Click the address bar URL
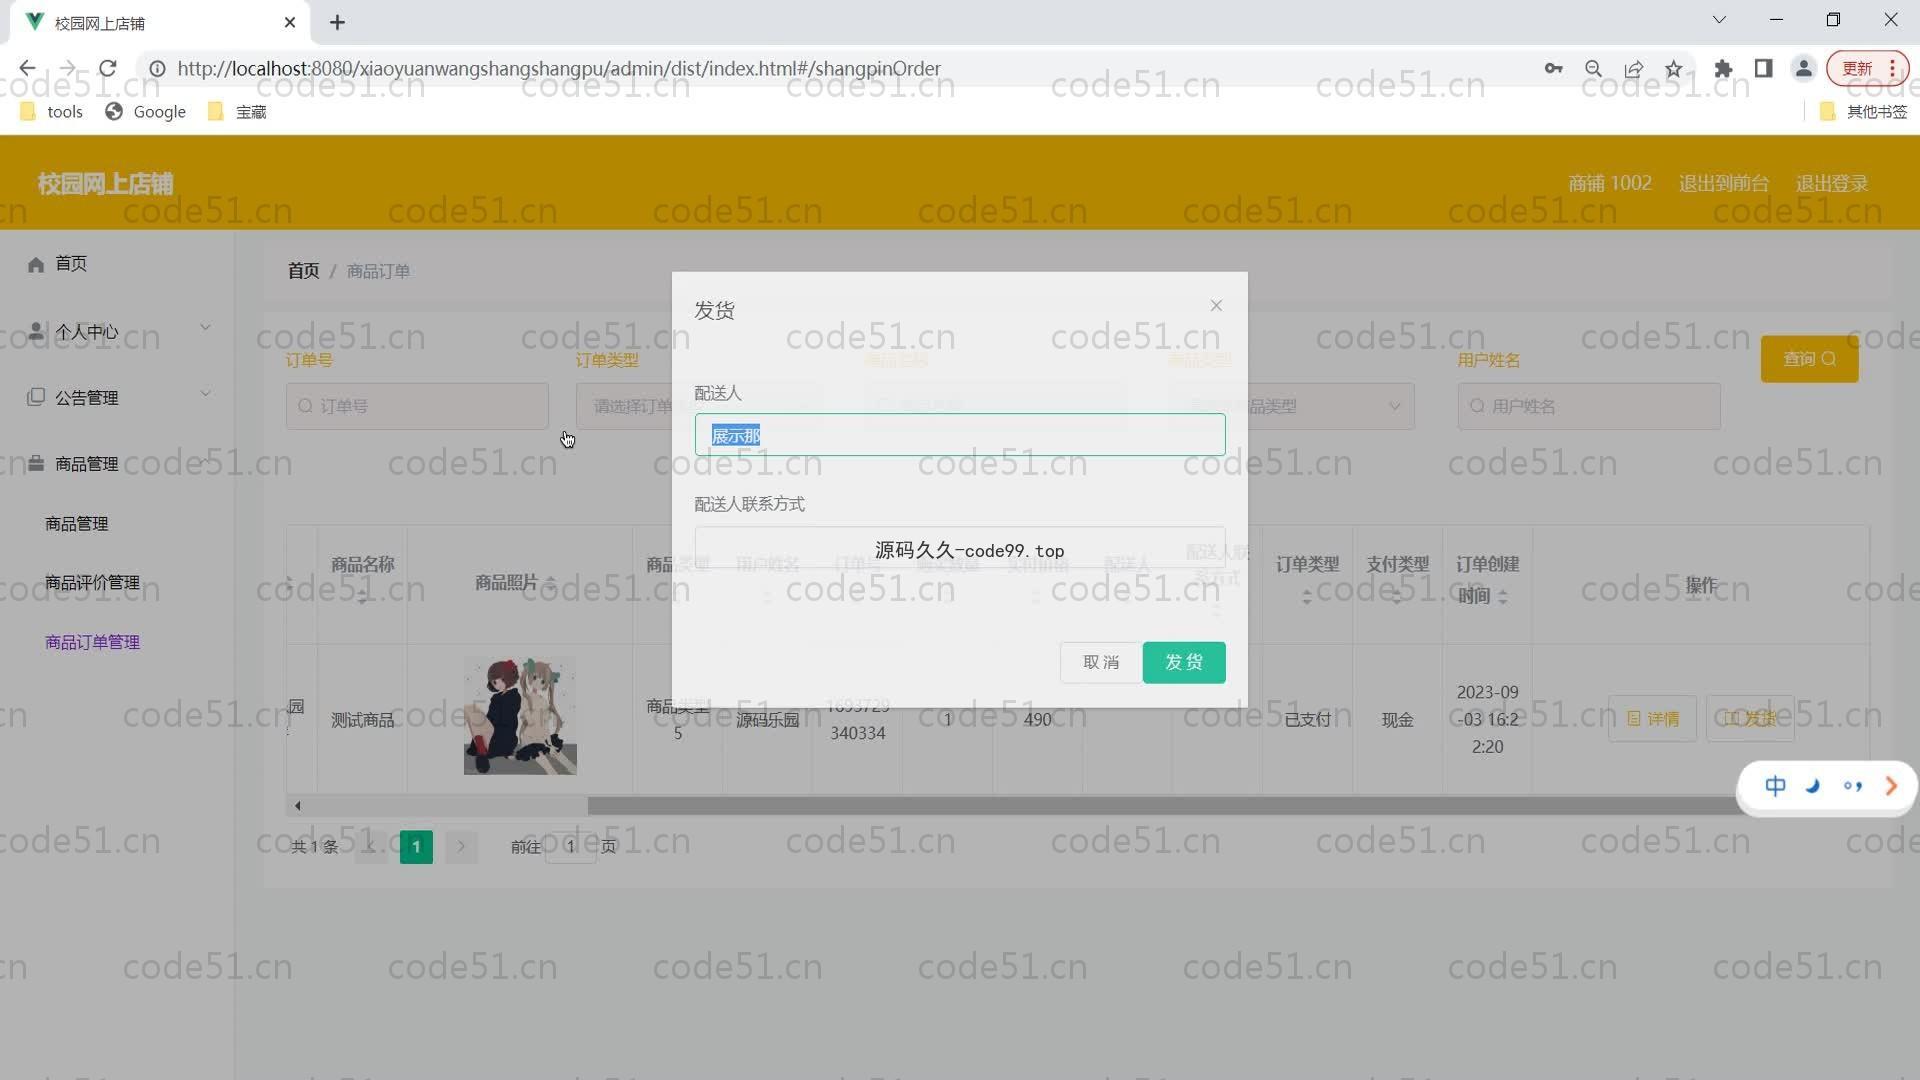This screenshot has width=1920, height=1080. click(559, 68)
